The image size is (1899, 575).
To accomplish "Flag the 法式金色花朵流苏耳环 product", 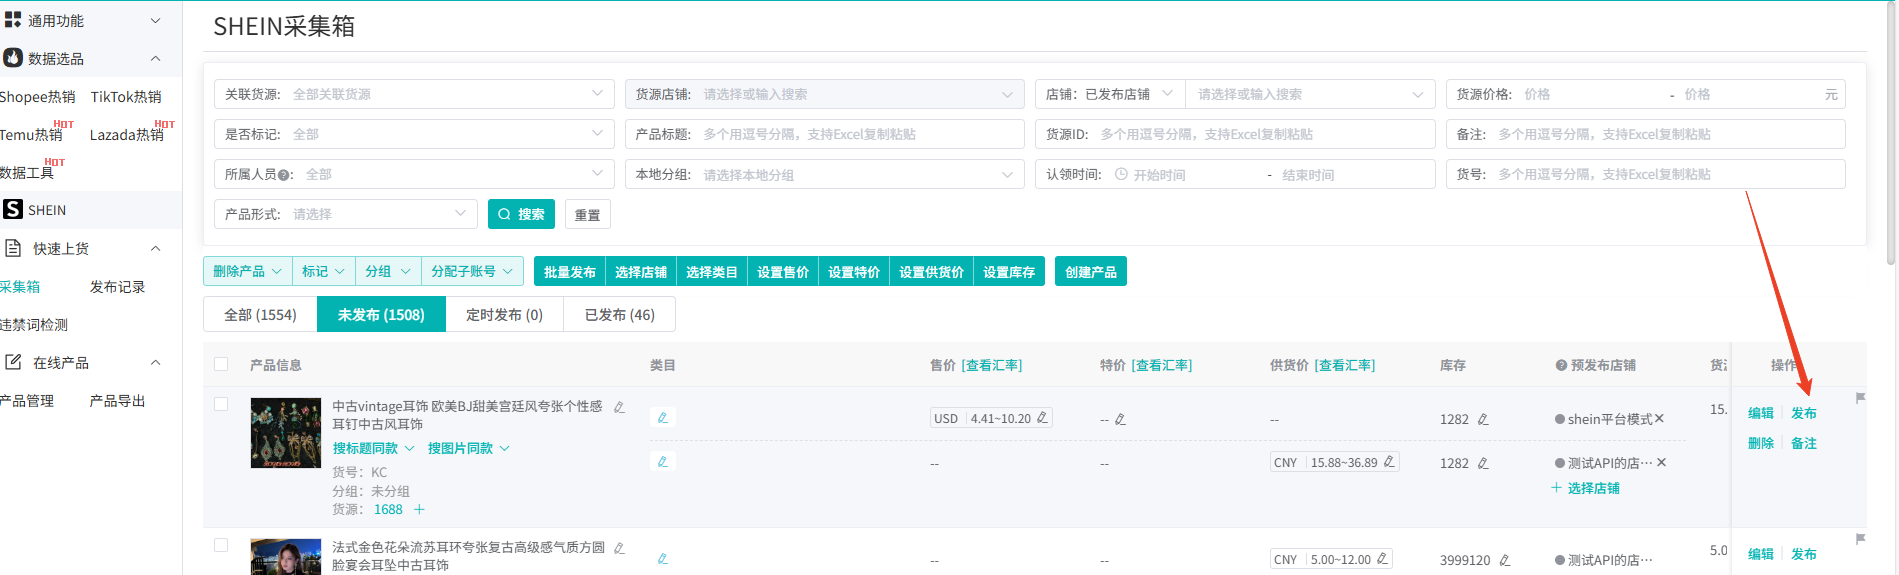I will 1860,539.
